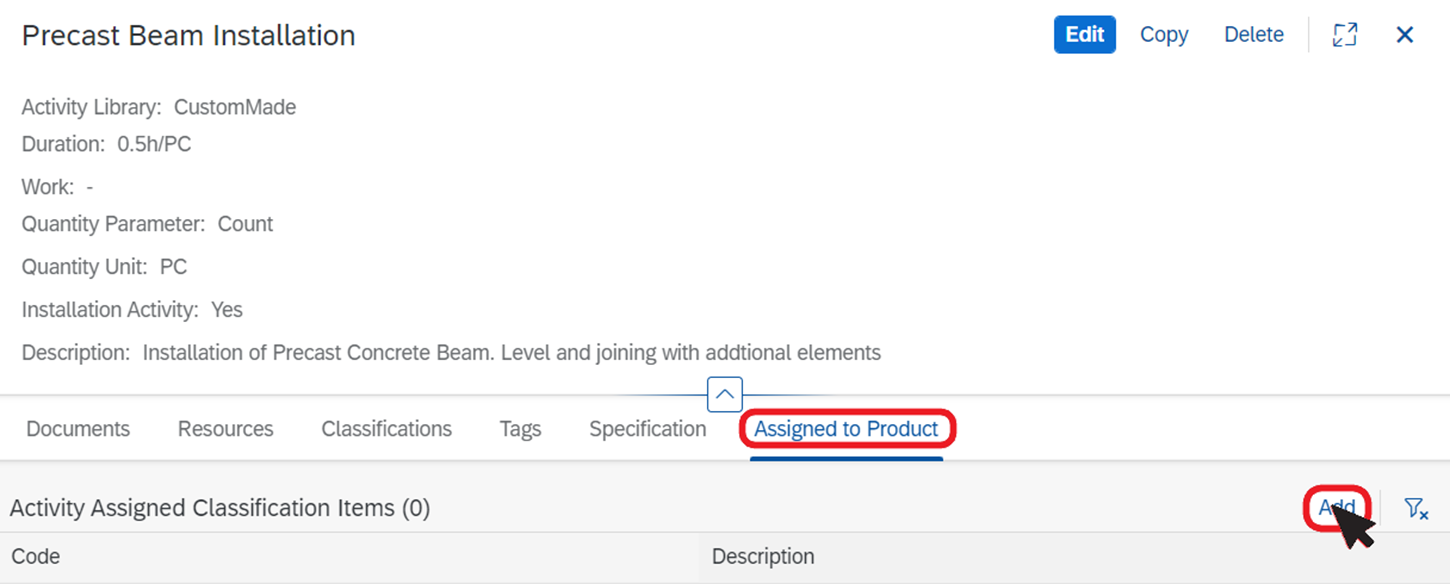Click the Installation of Precast Concrete Beam description text
This screenshot has width=1450, height=584.
click(511, 352)
